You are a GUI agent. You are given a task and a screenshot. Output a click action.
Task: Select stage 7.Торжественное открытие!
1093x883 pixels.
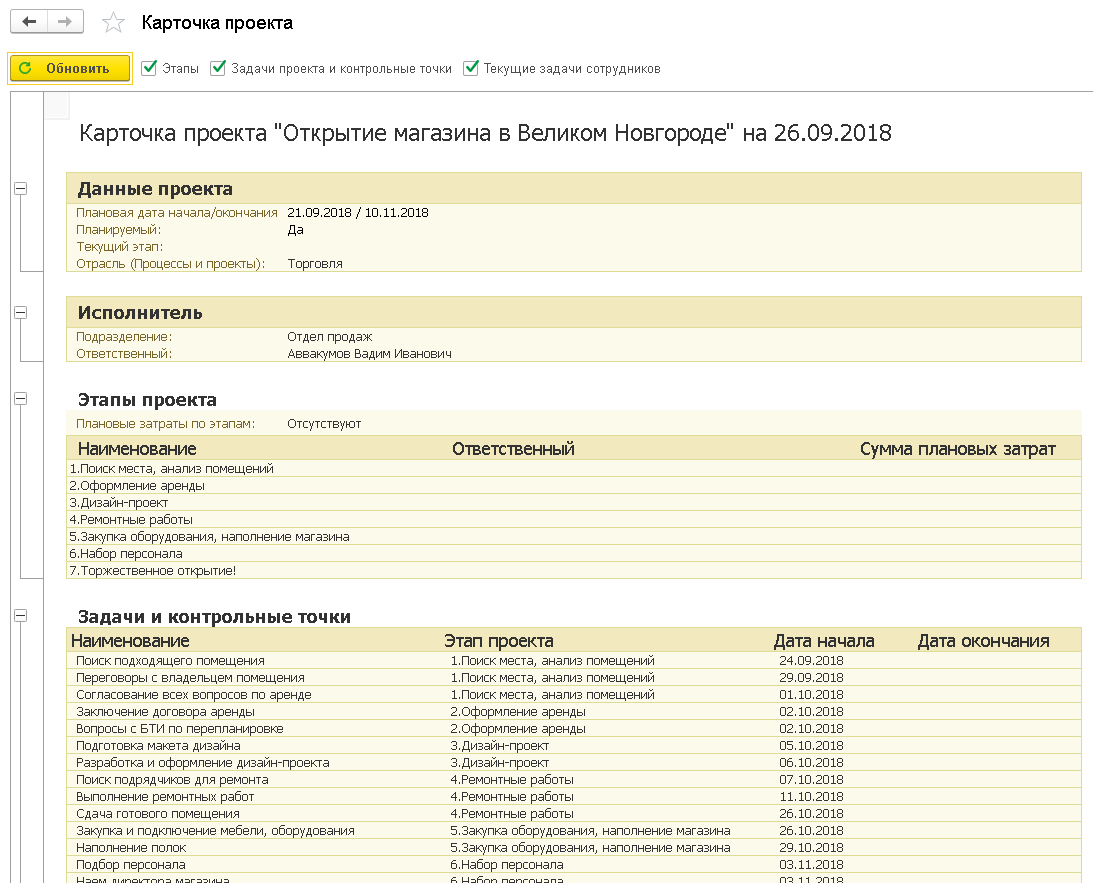[153, 571]
